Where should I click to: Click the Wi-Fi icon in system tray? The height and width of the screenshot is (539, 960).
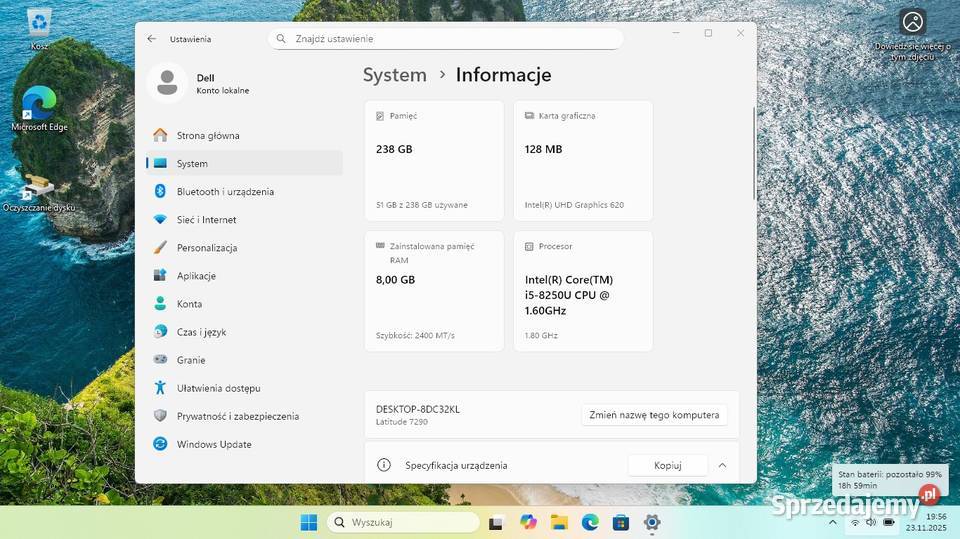point(855,522)
